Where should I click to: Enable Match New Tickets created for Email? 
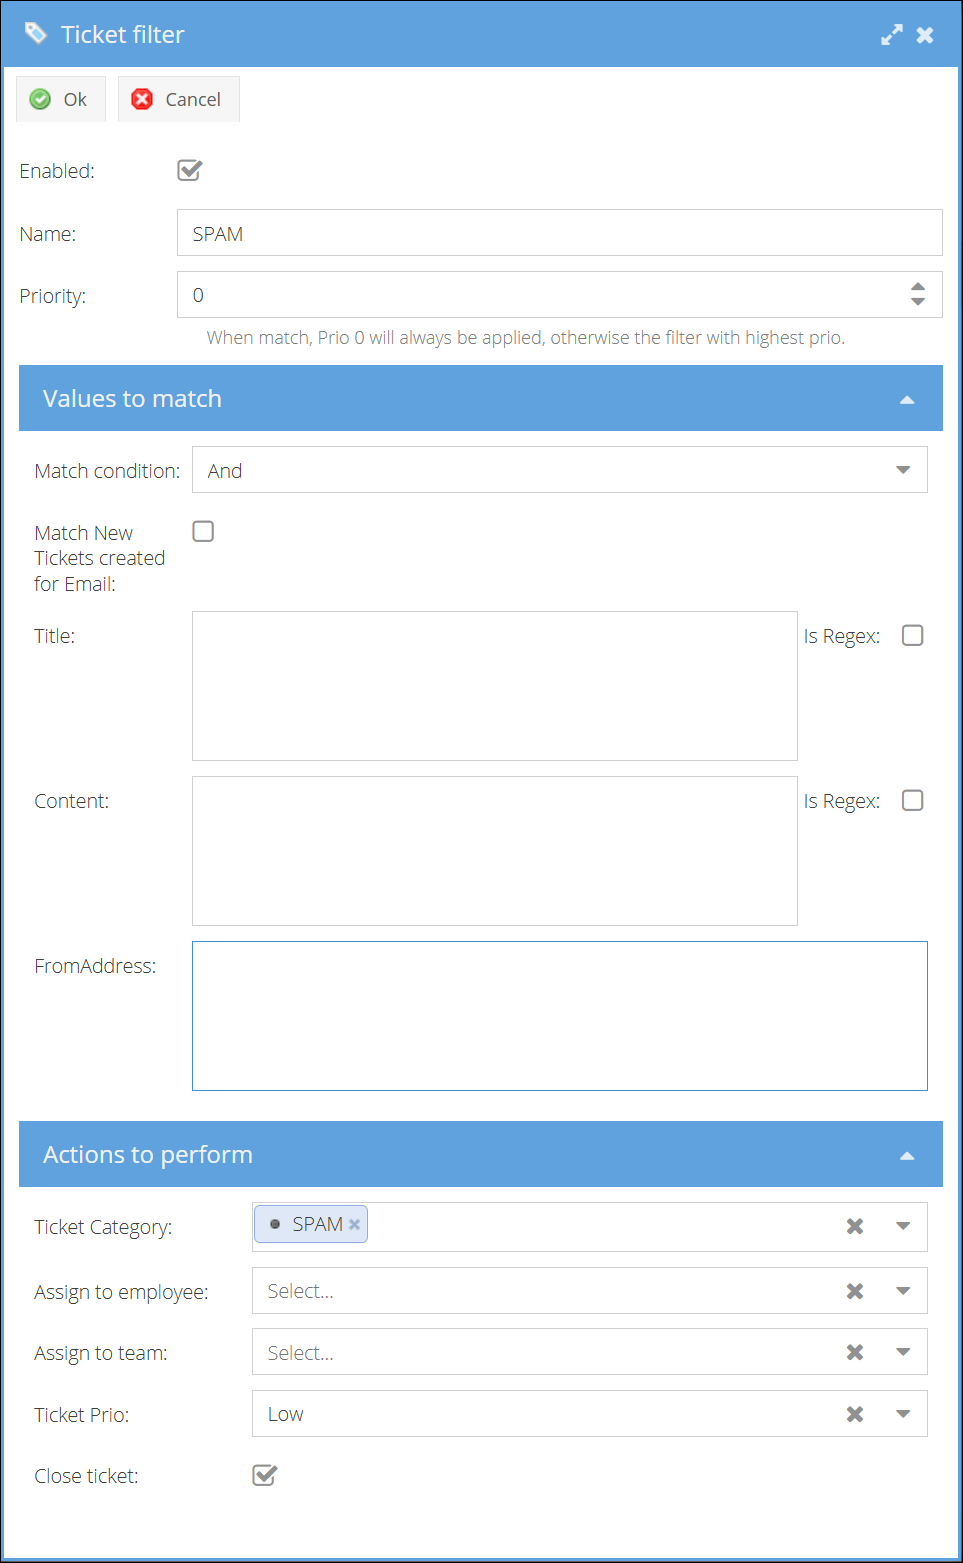(203, 531)
